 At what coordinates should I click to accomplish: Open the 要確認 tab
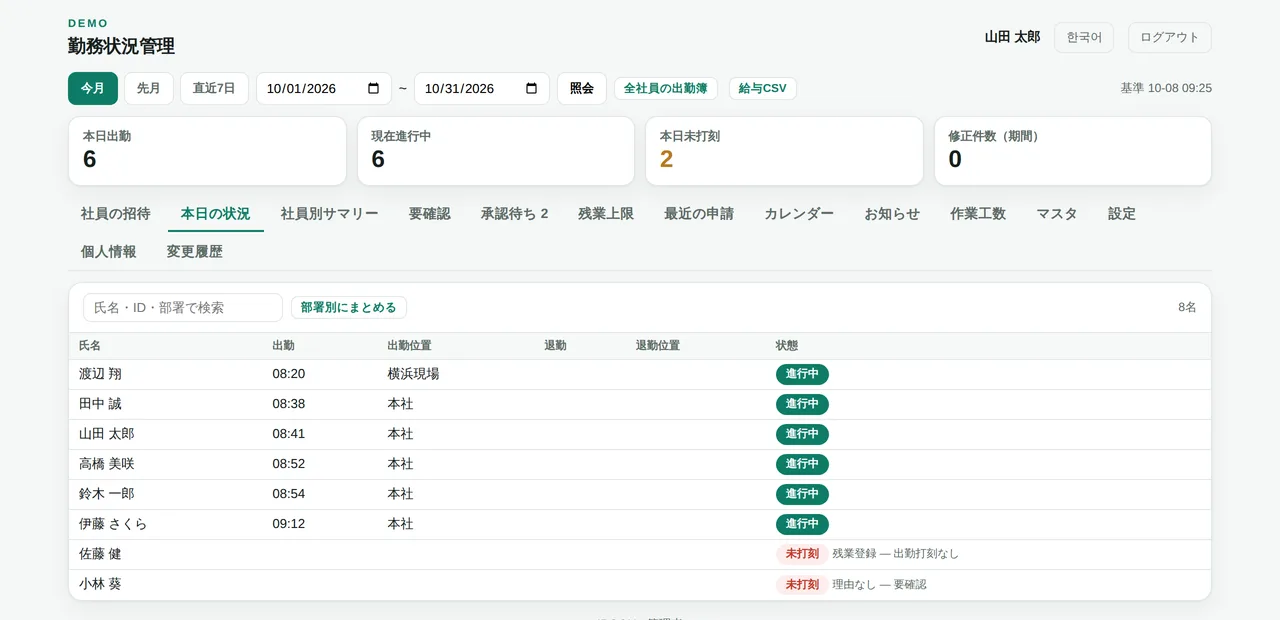[430, 213]
